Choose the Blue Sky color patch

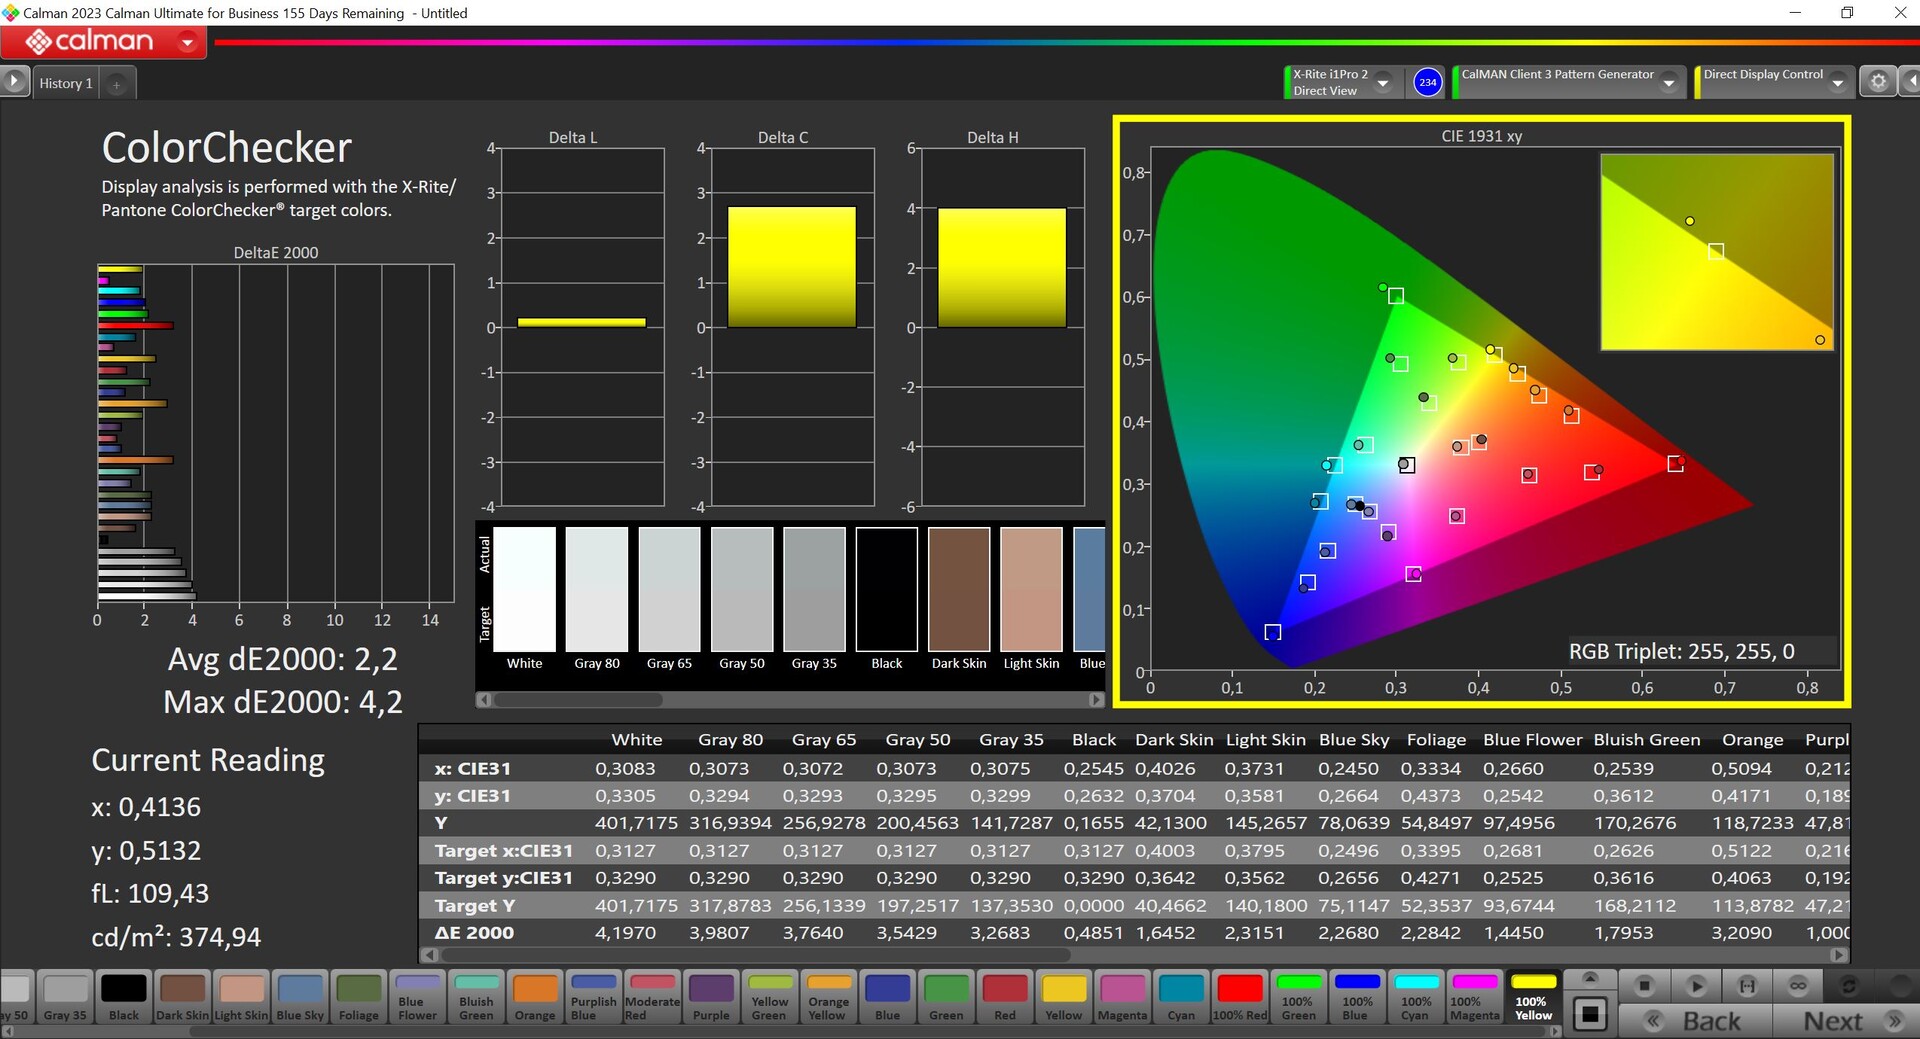(300, 996)
